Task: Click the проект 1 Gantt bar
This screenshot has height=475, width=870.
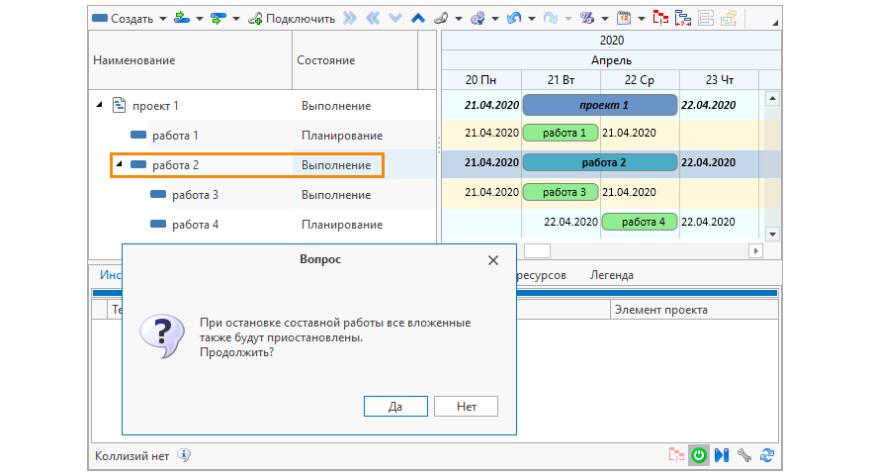Action: pyautogui.click(x=600, y=105)
